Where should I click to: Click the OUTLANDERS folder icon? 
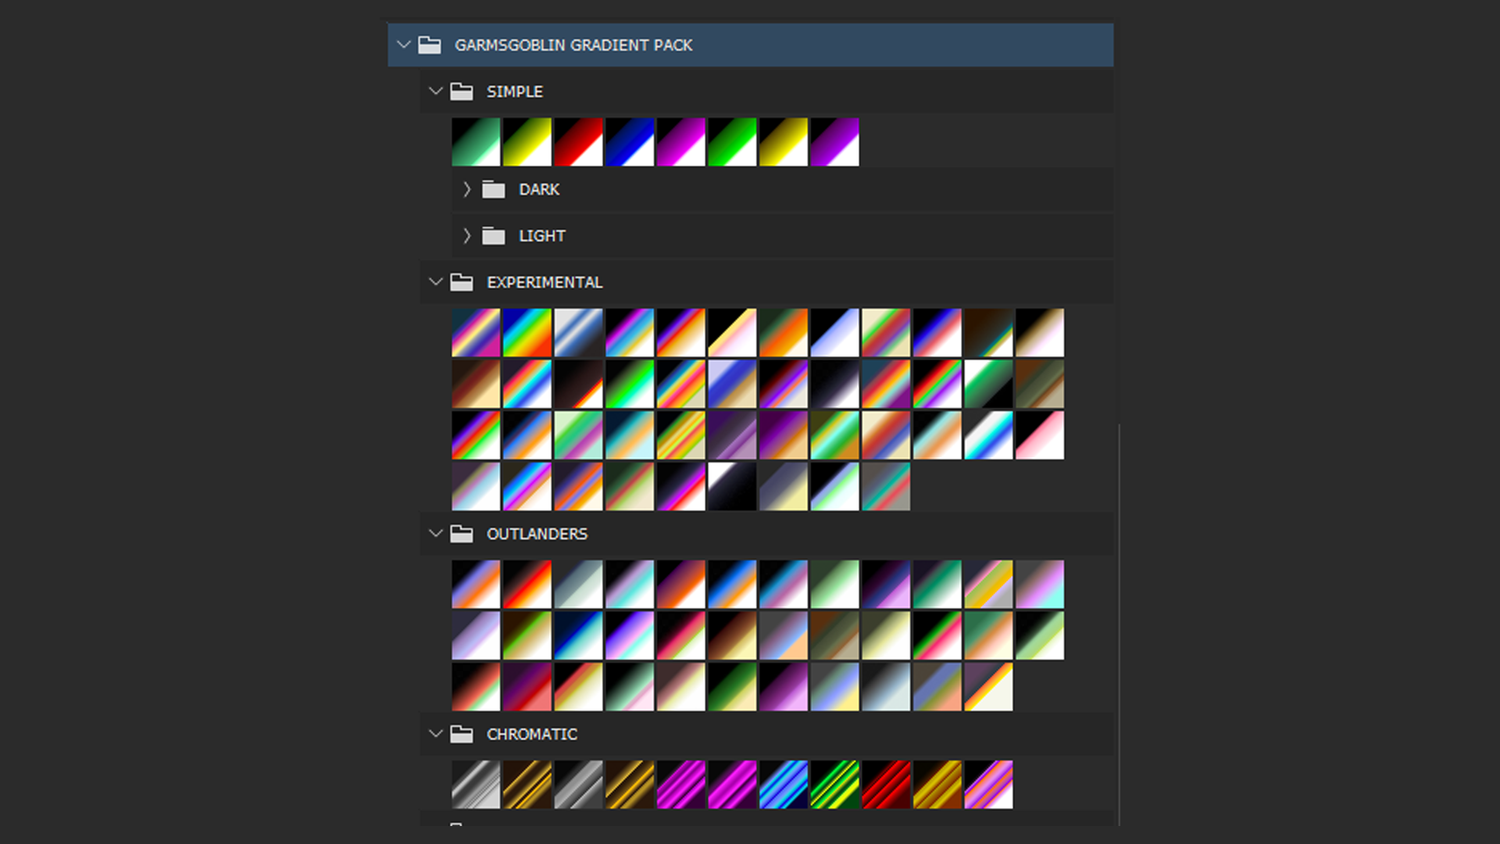point(462,534)
